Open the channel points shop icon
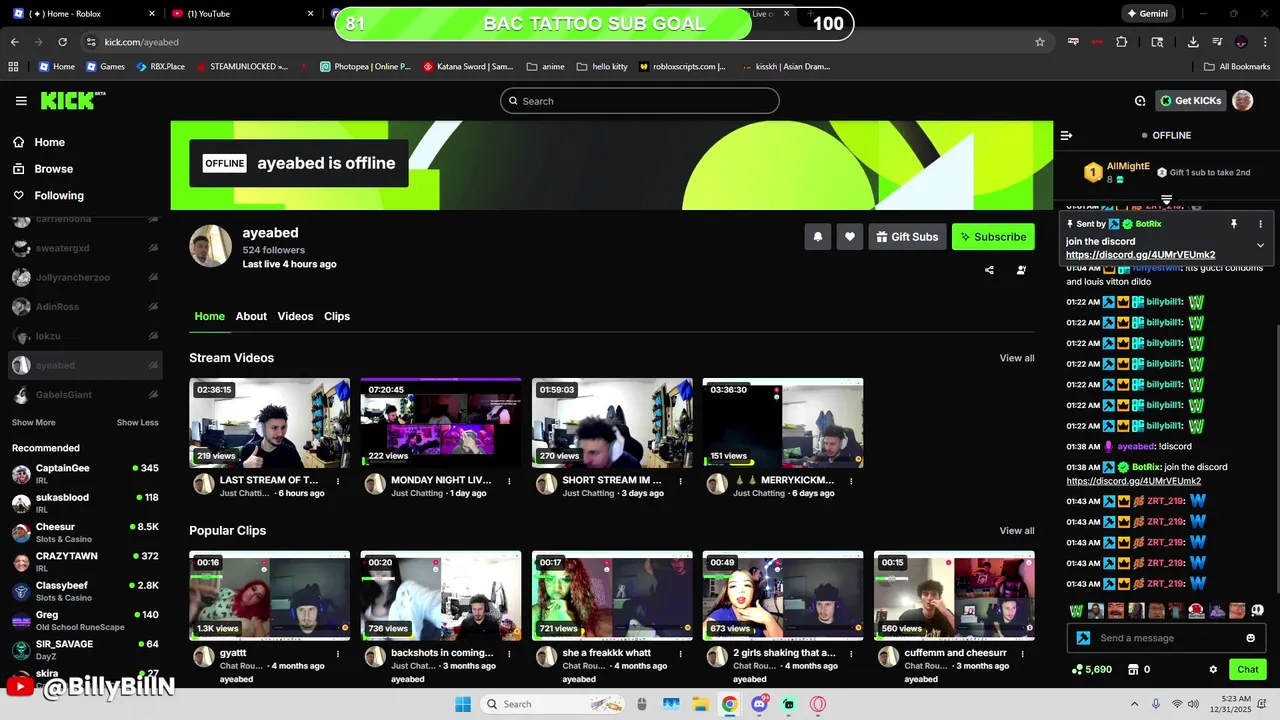Viewport: 1280px width, 720px height. (1133, 670)
